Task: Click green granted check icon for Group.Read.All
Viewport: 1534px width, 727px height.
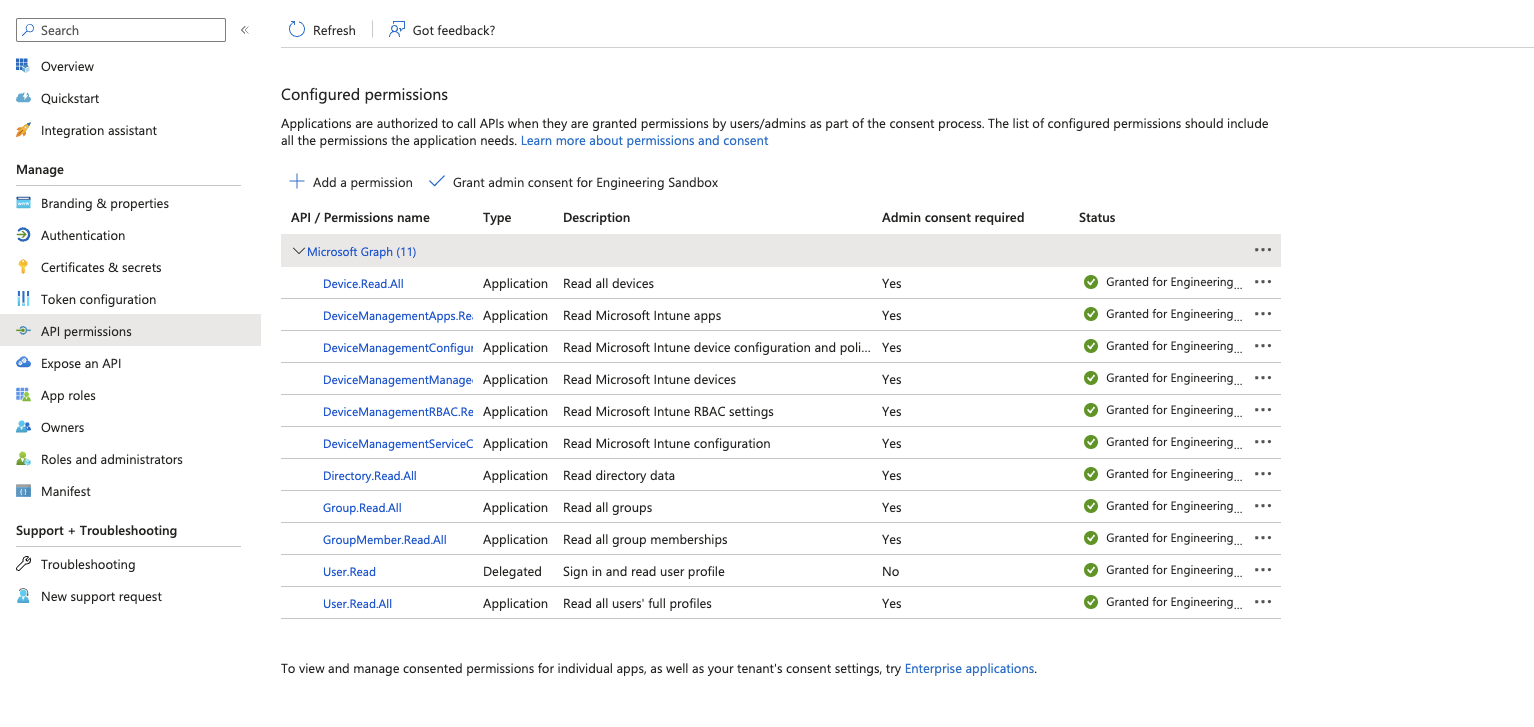Action: [x=1091, y=506]
